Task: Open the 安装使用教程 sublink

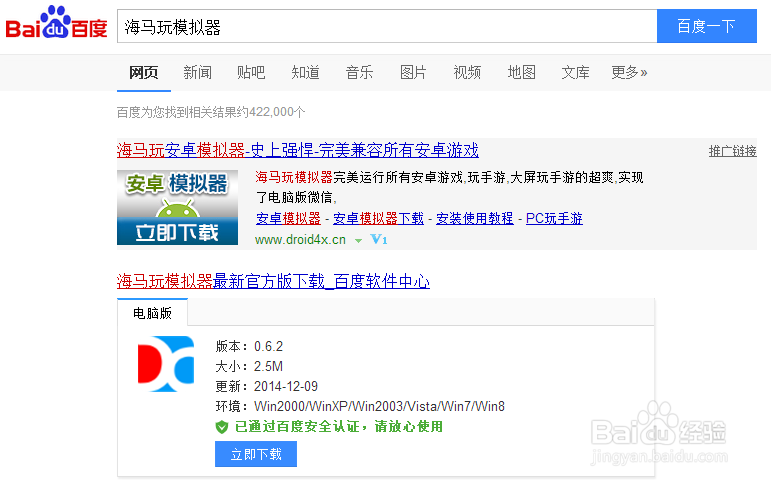Action: (474, 218)
